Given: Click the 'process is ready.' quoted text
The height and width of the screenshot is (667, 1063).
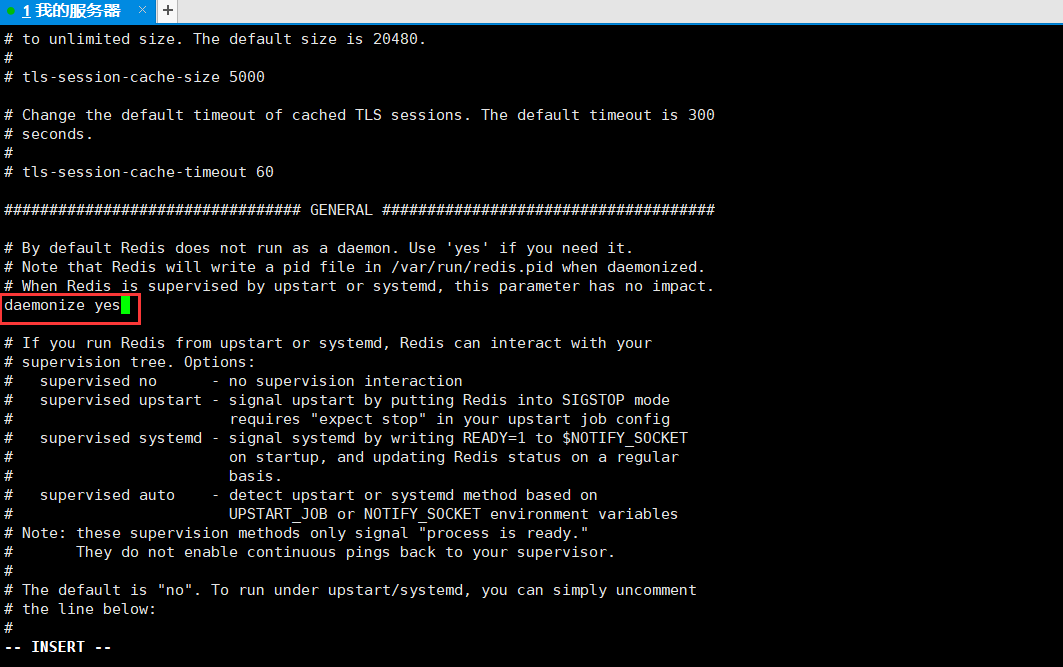Looking at the screenshot, I should pyautogui.click(x=507, y=533).
